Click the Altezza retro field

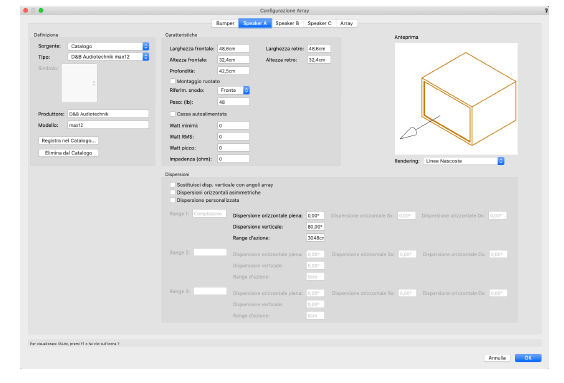coord(319,60)
